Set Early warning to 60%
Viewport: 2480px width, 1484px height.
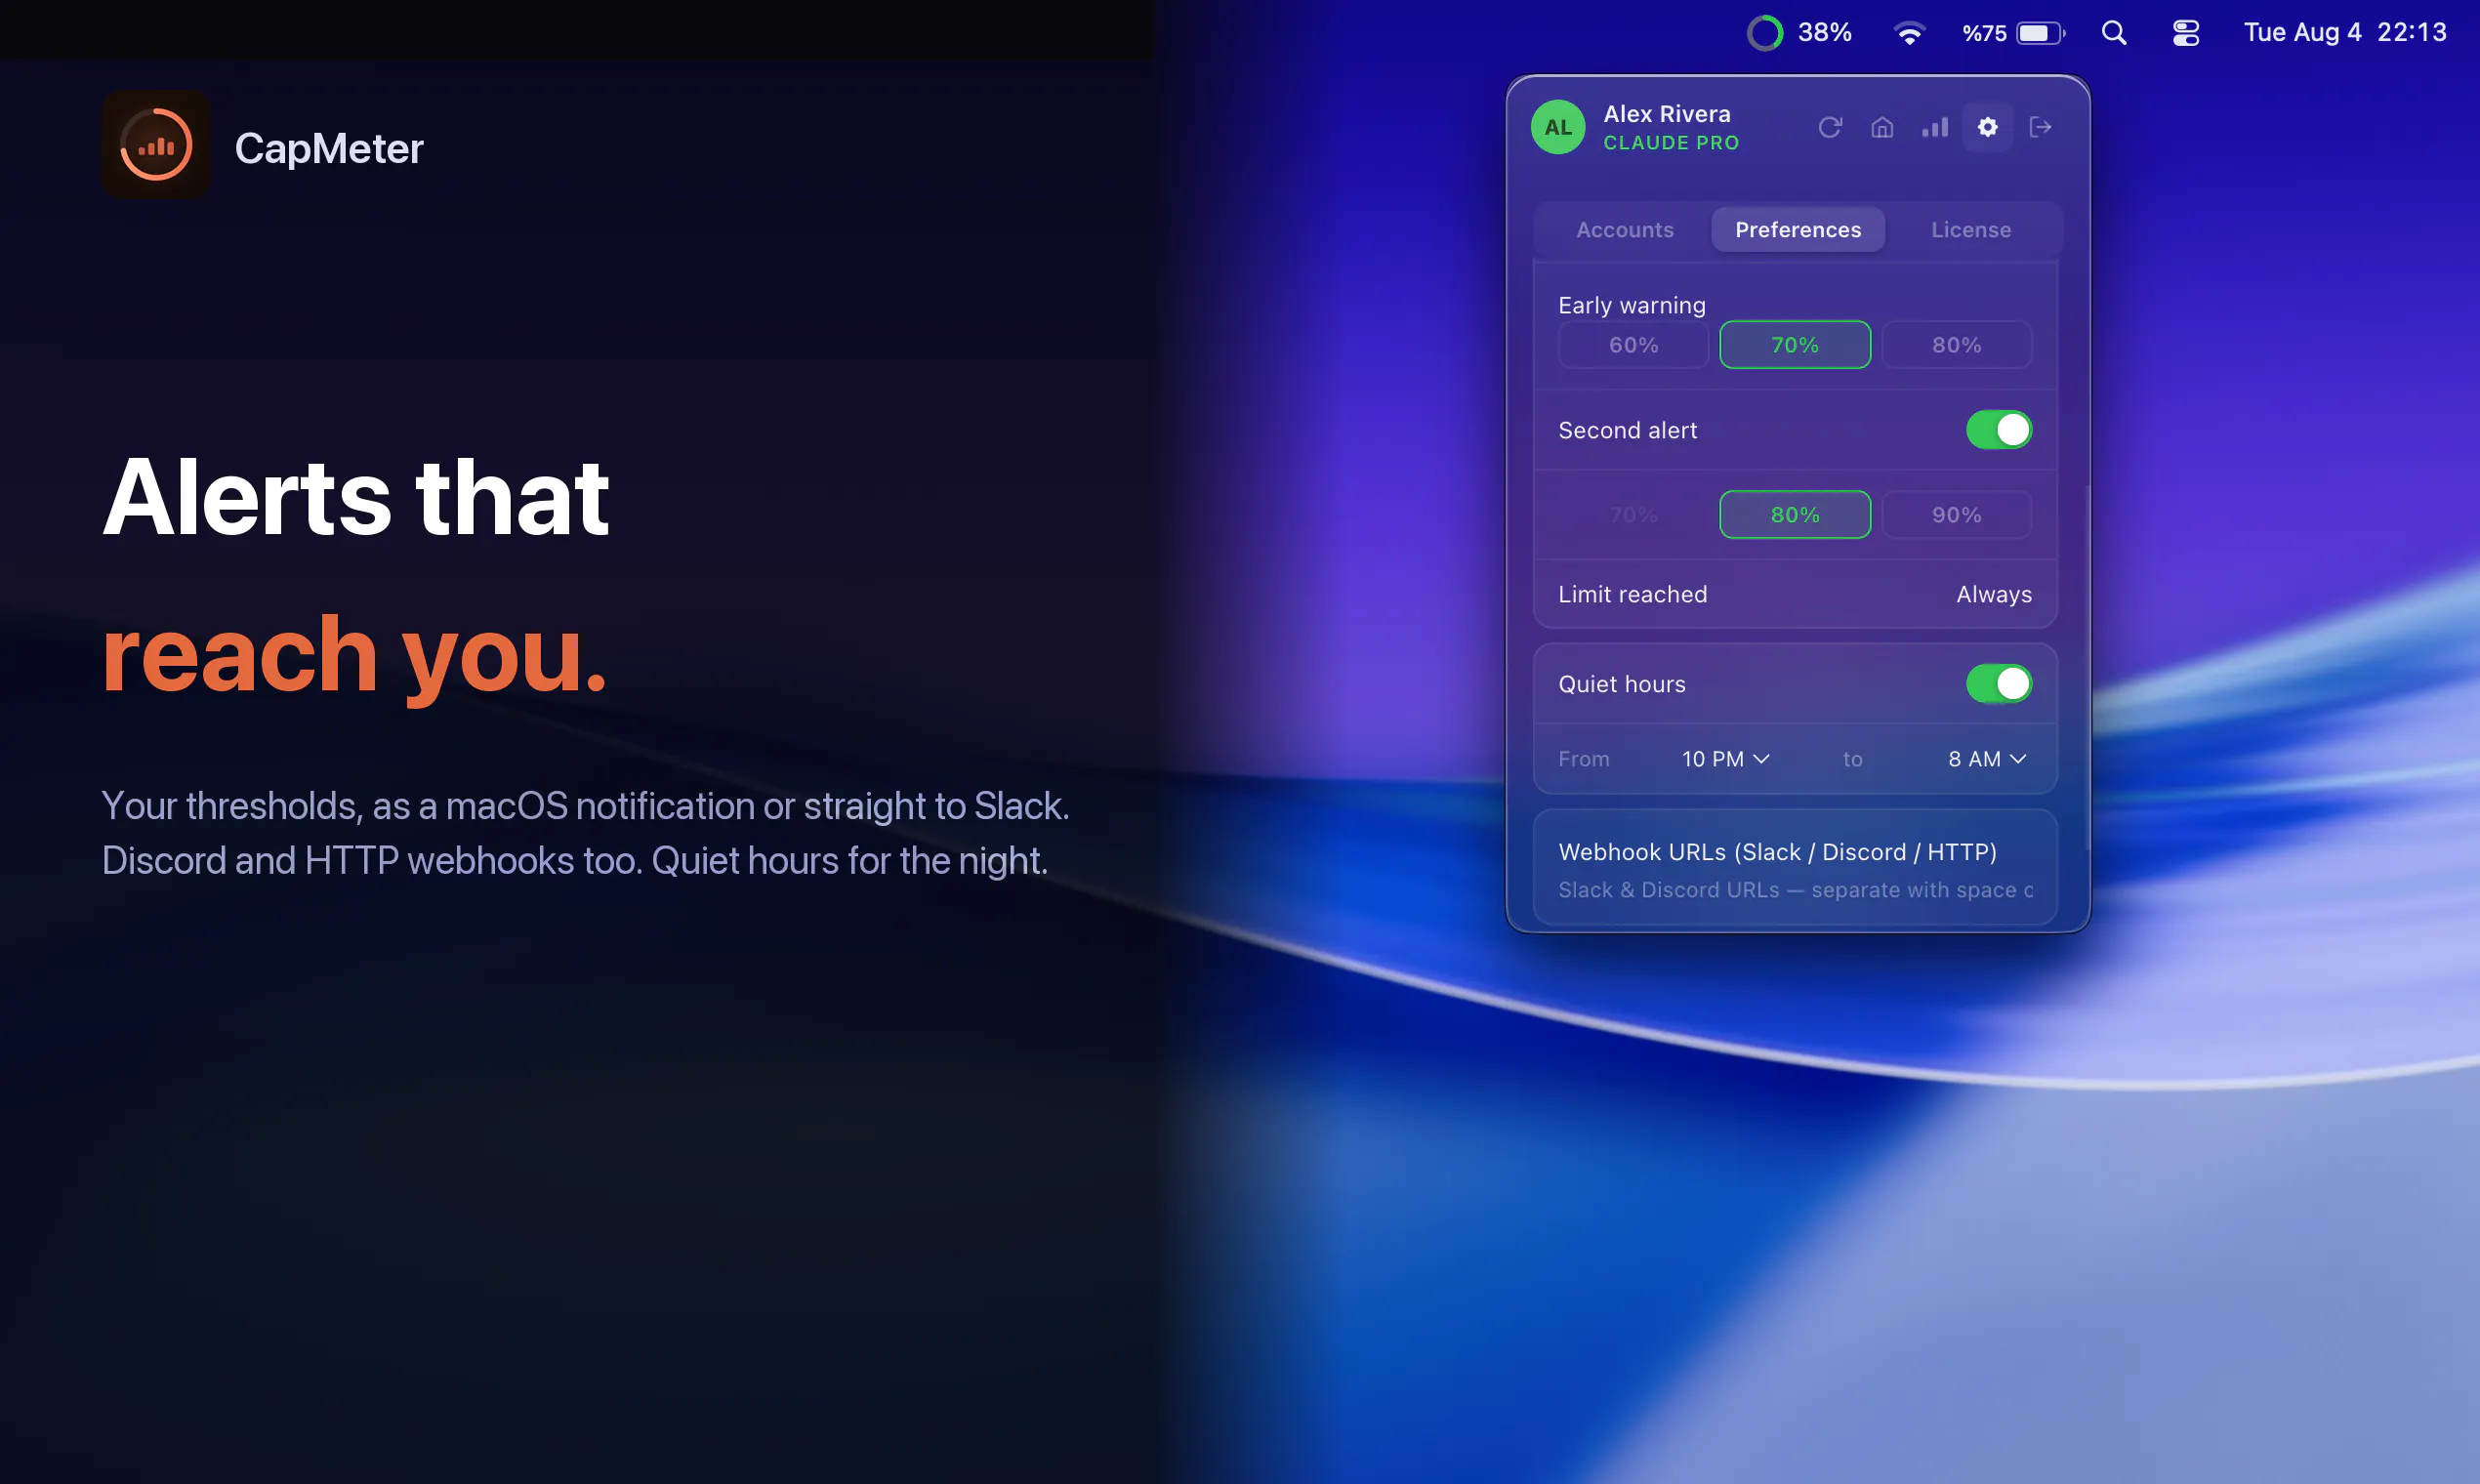(1634, 345)
